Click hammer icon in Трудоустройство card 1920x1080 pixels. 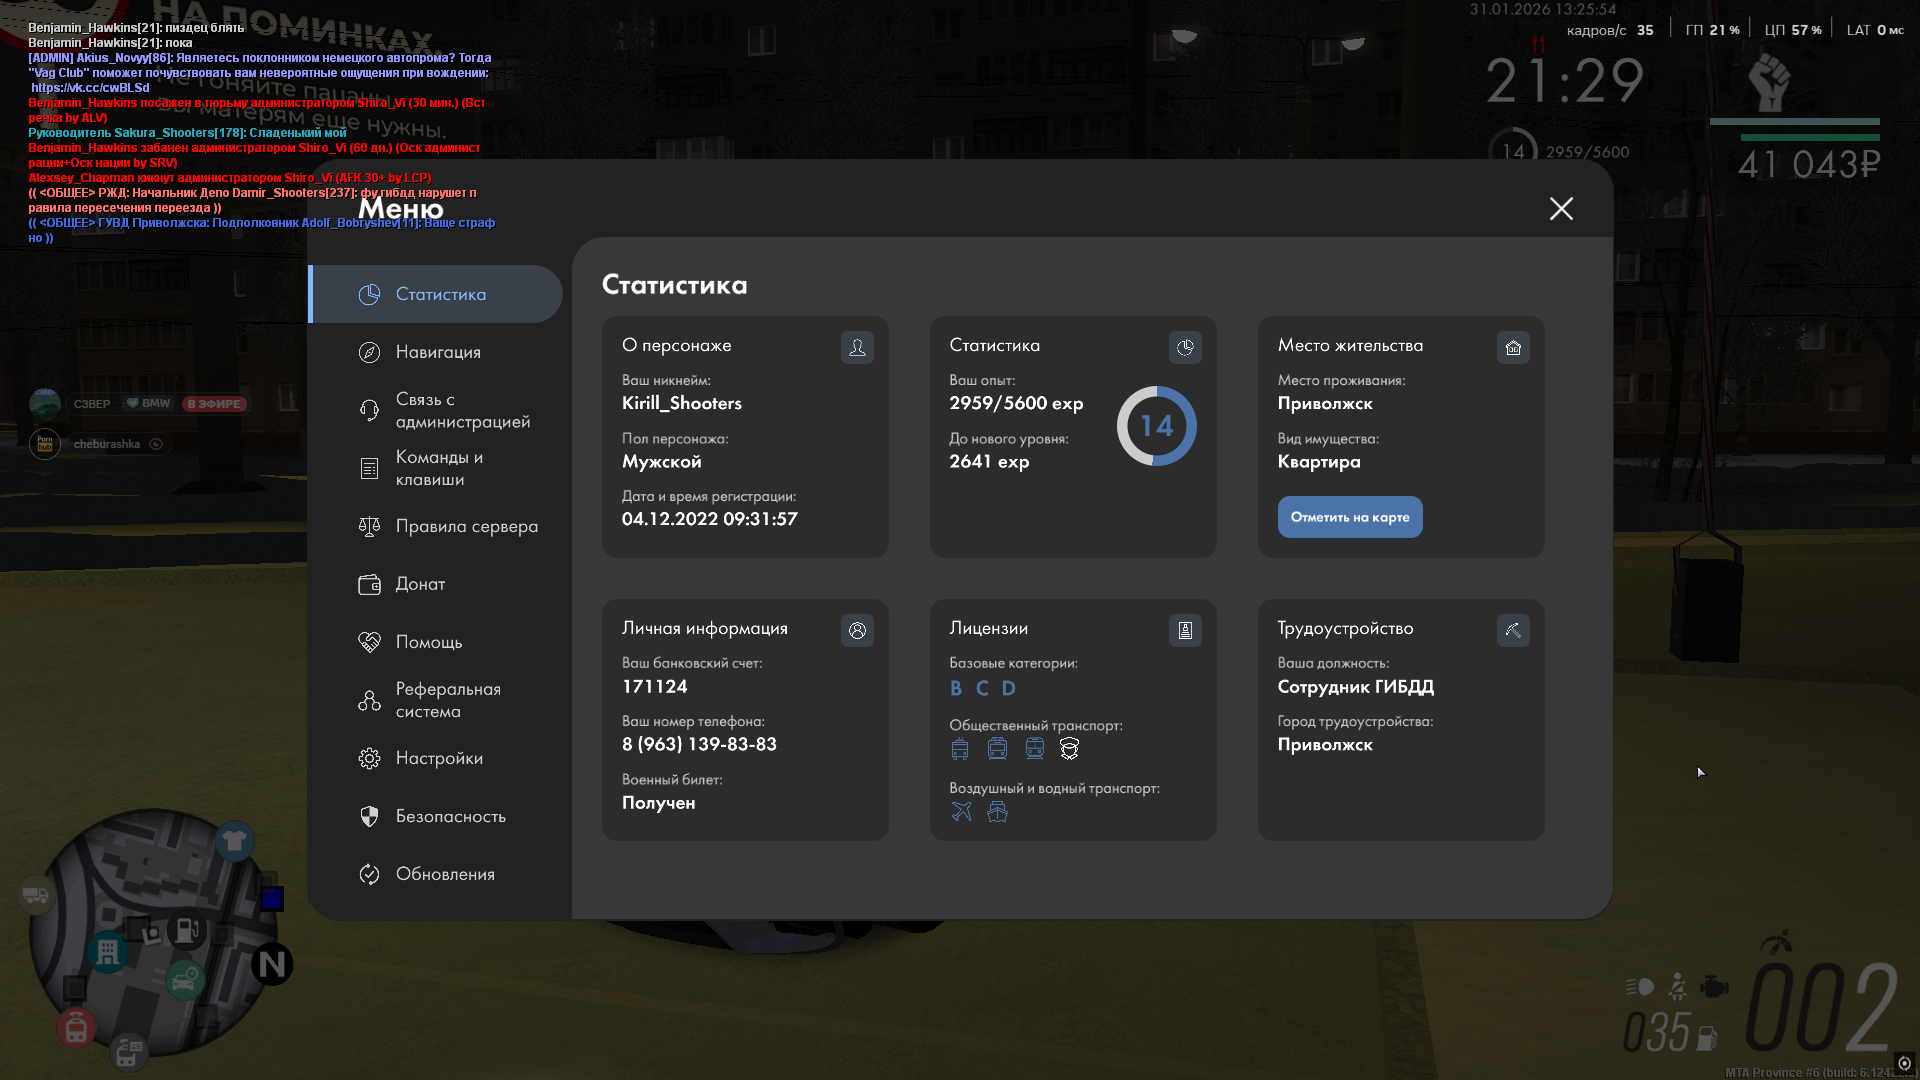click(1513, 630)
